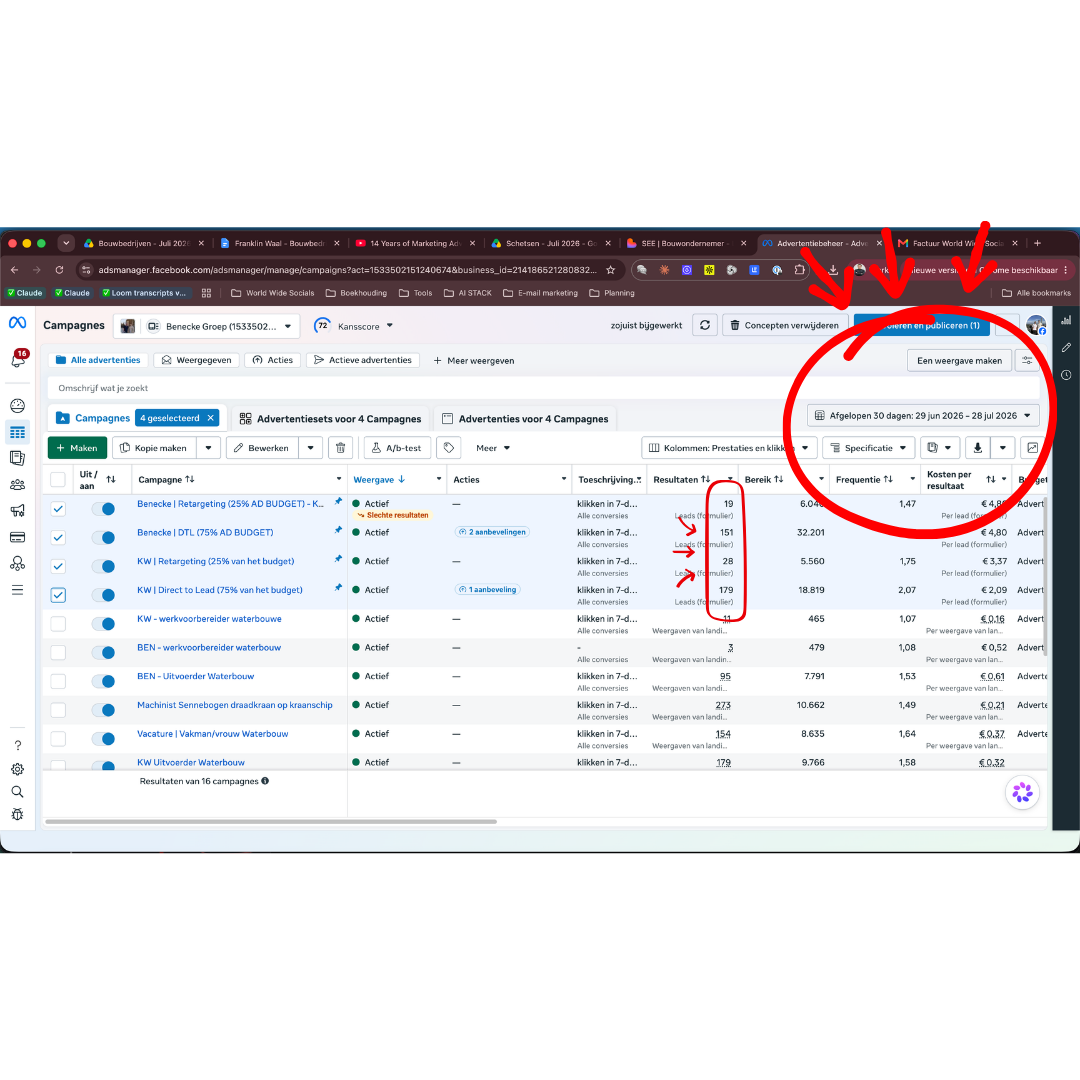Viewport: 1080px width, 1080px height.
Task: Open the purple AI assistant sparkle button
Action: tap(1022, 793)
